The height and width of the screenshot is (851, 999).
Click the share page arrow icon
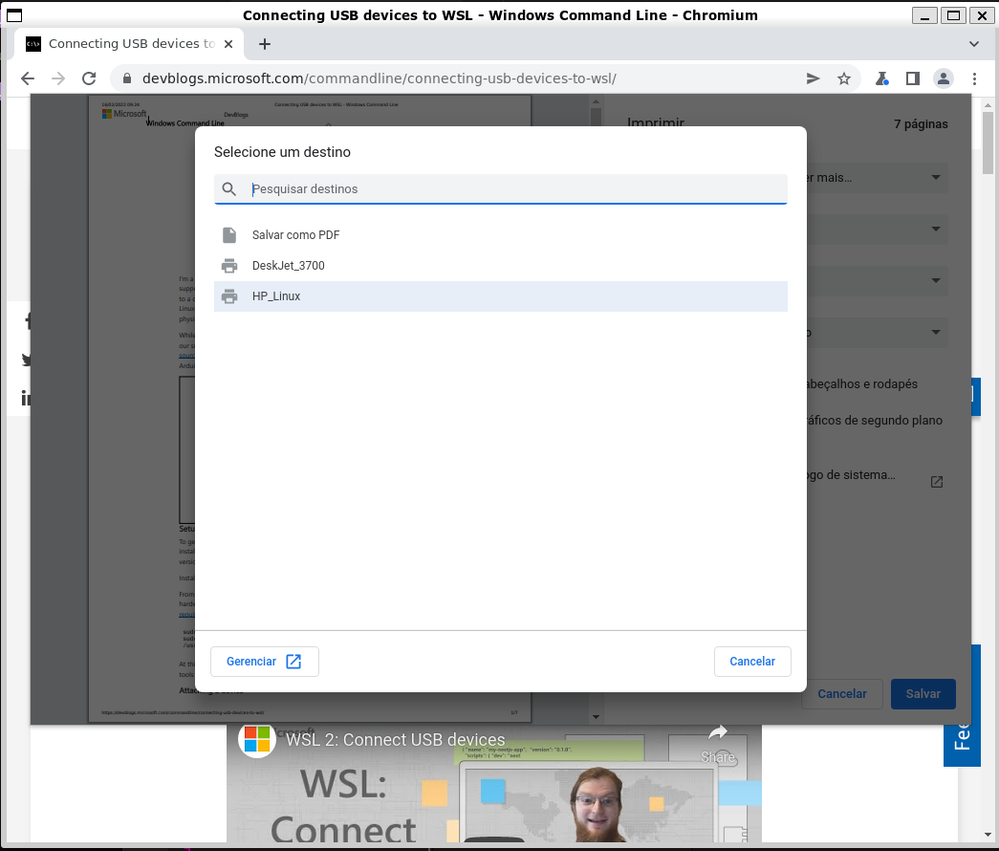point(813,78)
